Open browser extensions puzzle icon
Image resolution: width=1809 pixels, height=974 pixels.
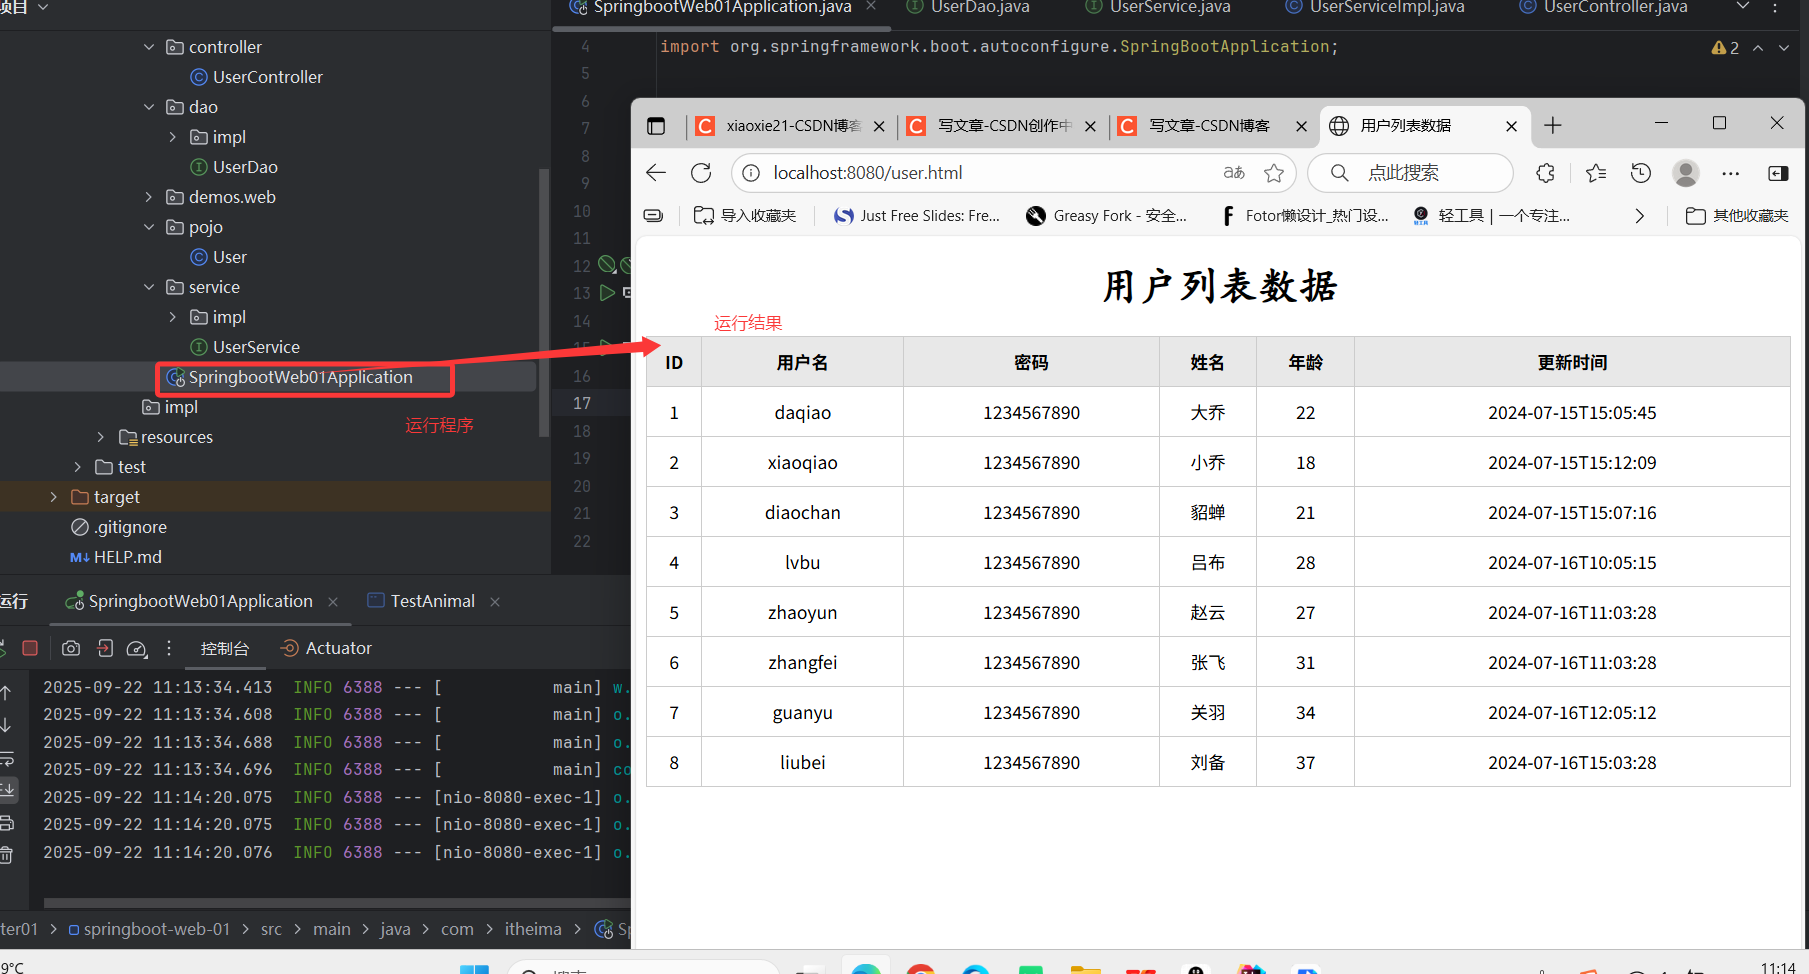1546,173
